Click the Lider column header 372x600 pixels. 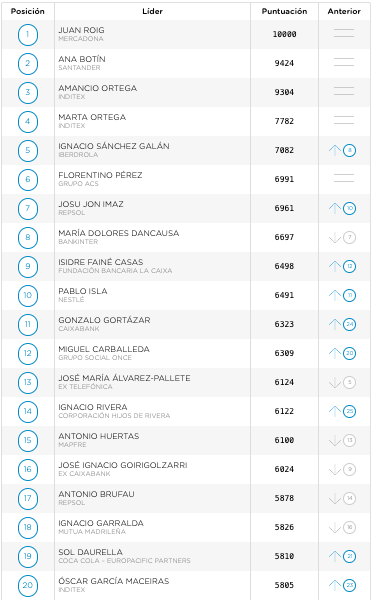pyautogui.click(x=152, y=11)
